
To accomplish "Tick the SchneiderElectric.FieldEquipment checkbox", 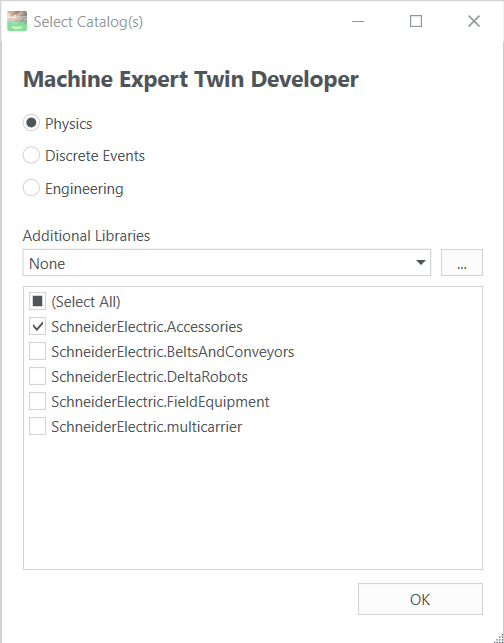I will [x=37, y=402].
